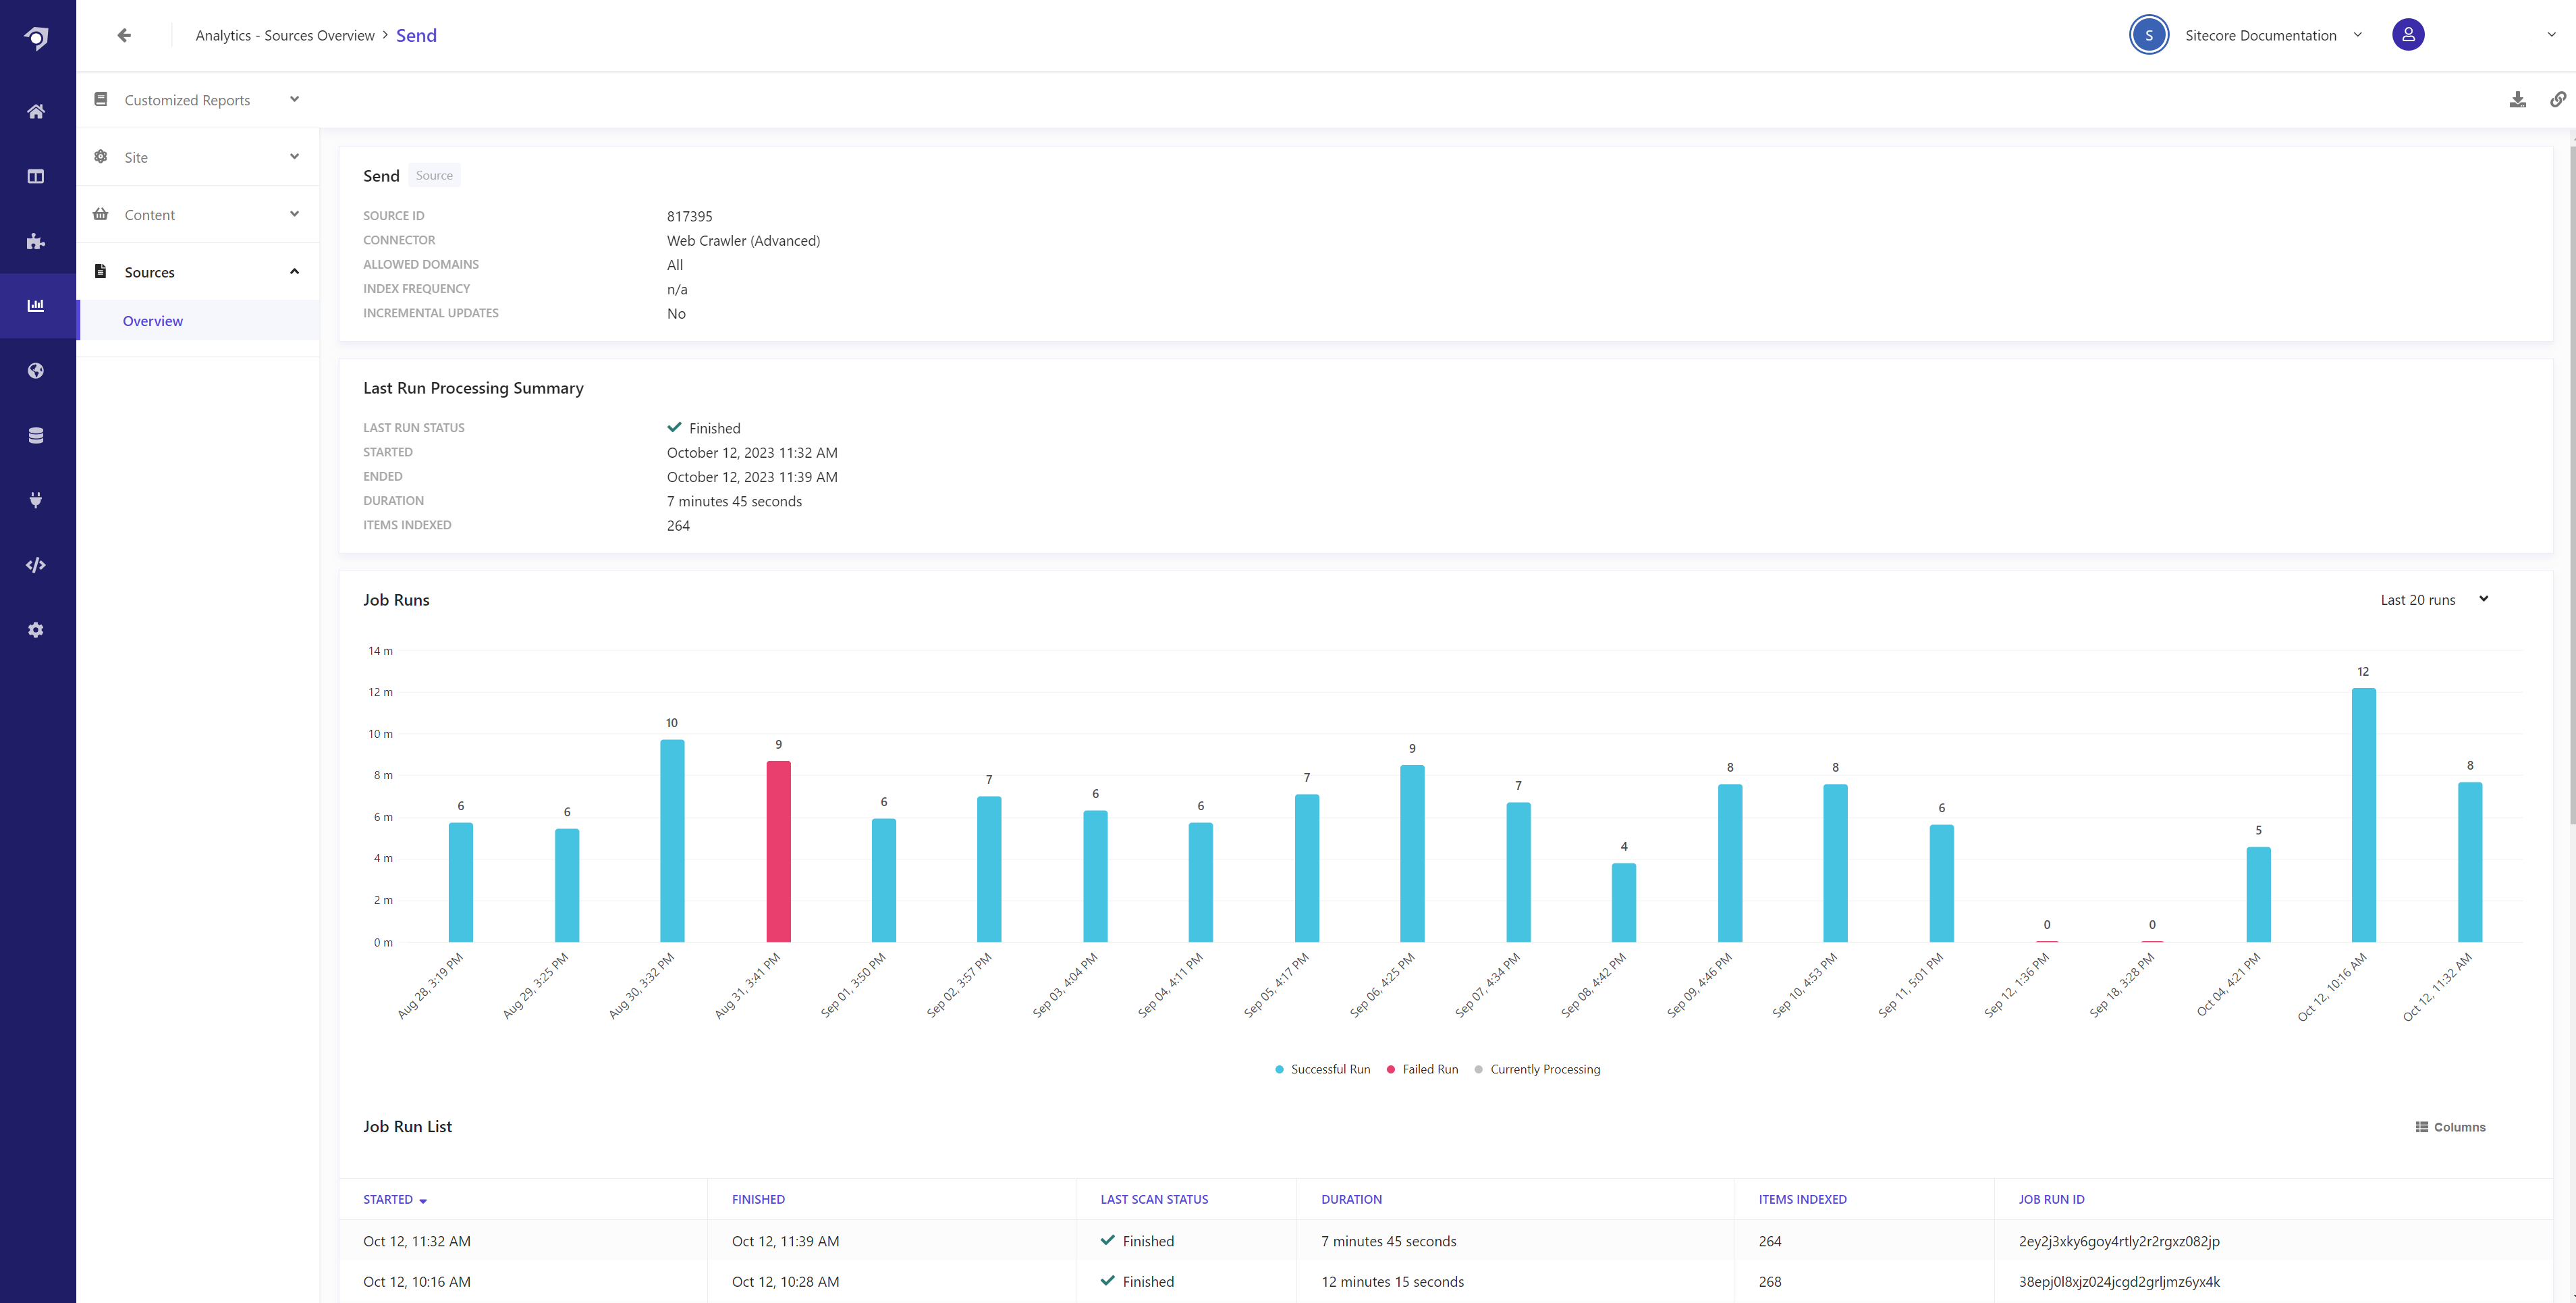
Task: Click the Sources document icon
Action: click(x=101, y=271)
